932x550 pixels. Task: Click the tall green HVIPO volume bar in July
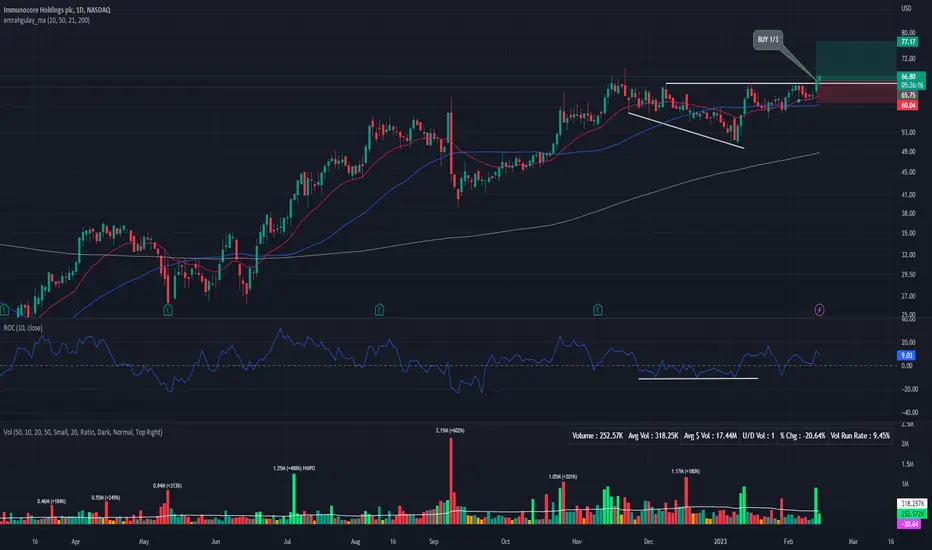click(x=294, y=498)
